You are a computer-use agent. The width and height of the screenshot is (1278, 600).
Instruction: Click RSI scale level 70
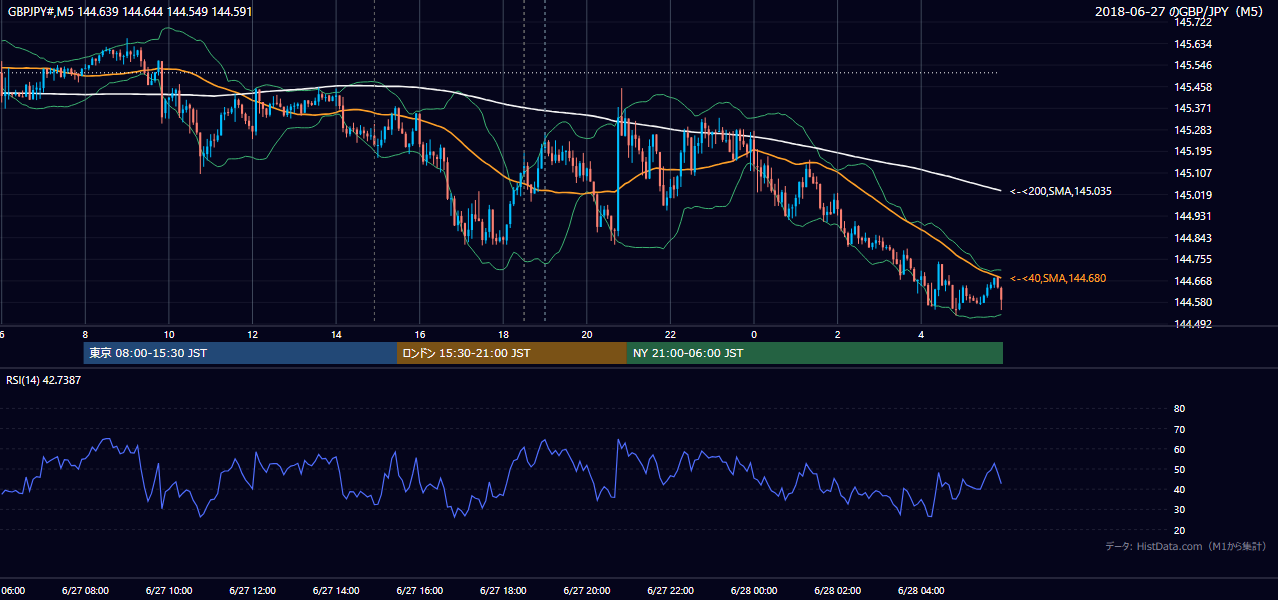(1179, 430)
